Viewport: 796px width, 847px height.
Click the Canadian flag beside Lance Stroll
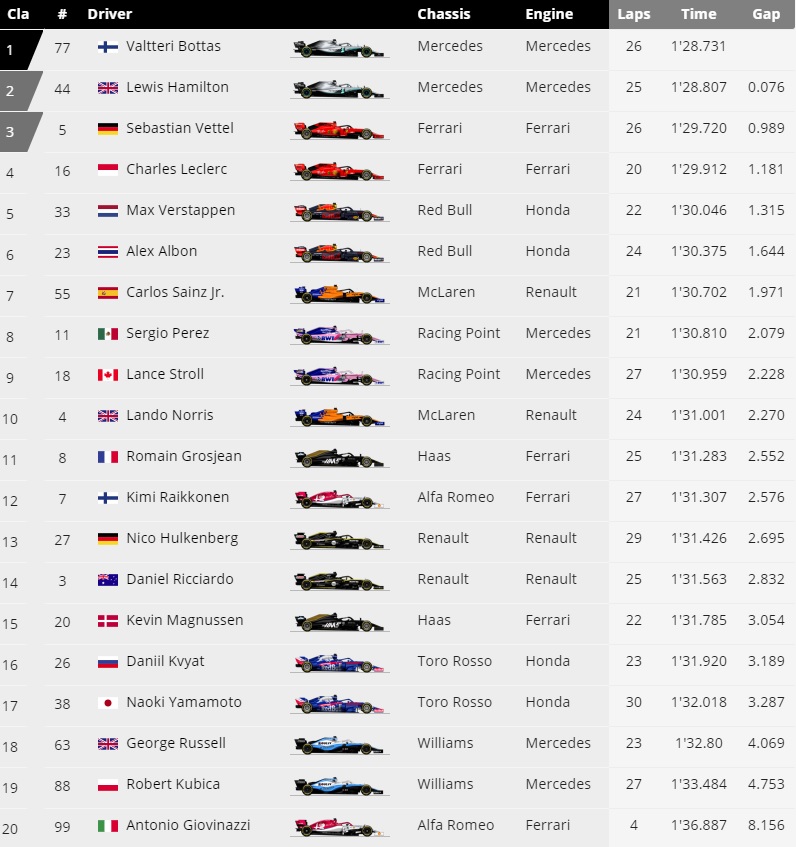(x=108, y=375)
